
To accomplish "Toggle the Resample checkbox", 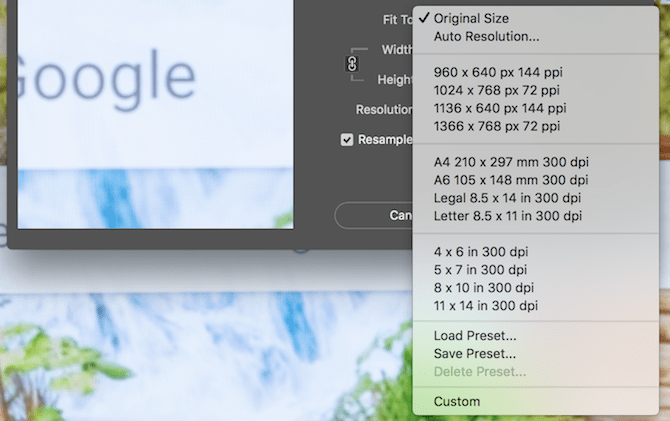I will point(348,140).
